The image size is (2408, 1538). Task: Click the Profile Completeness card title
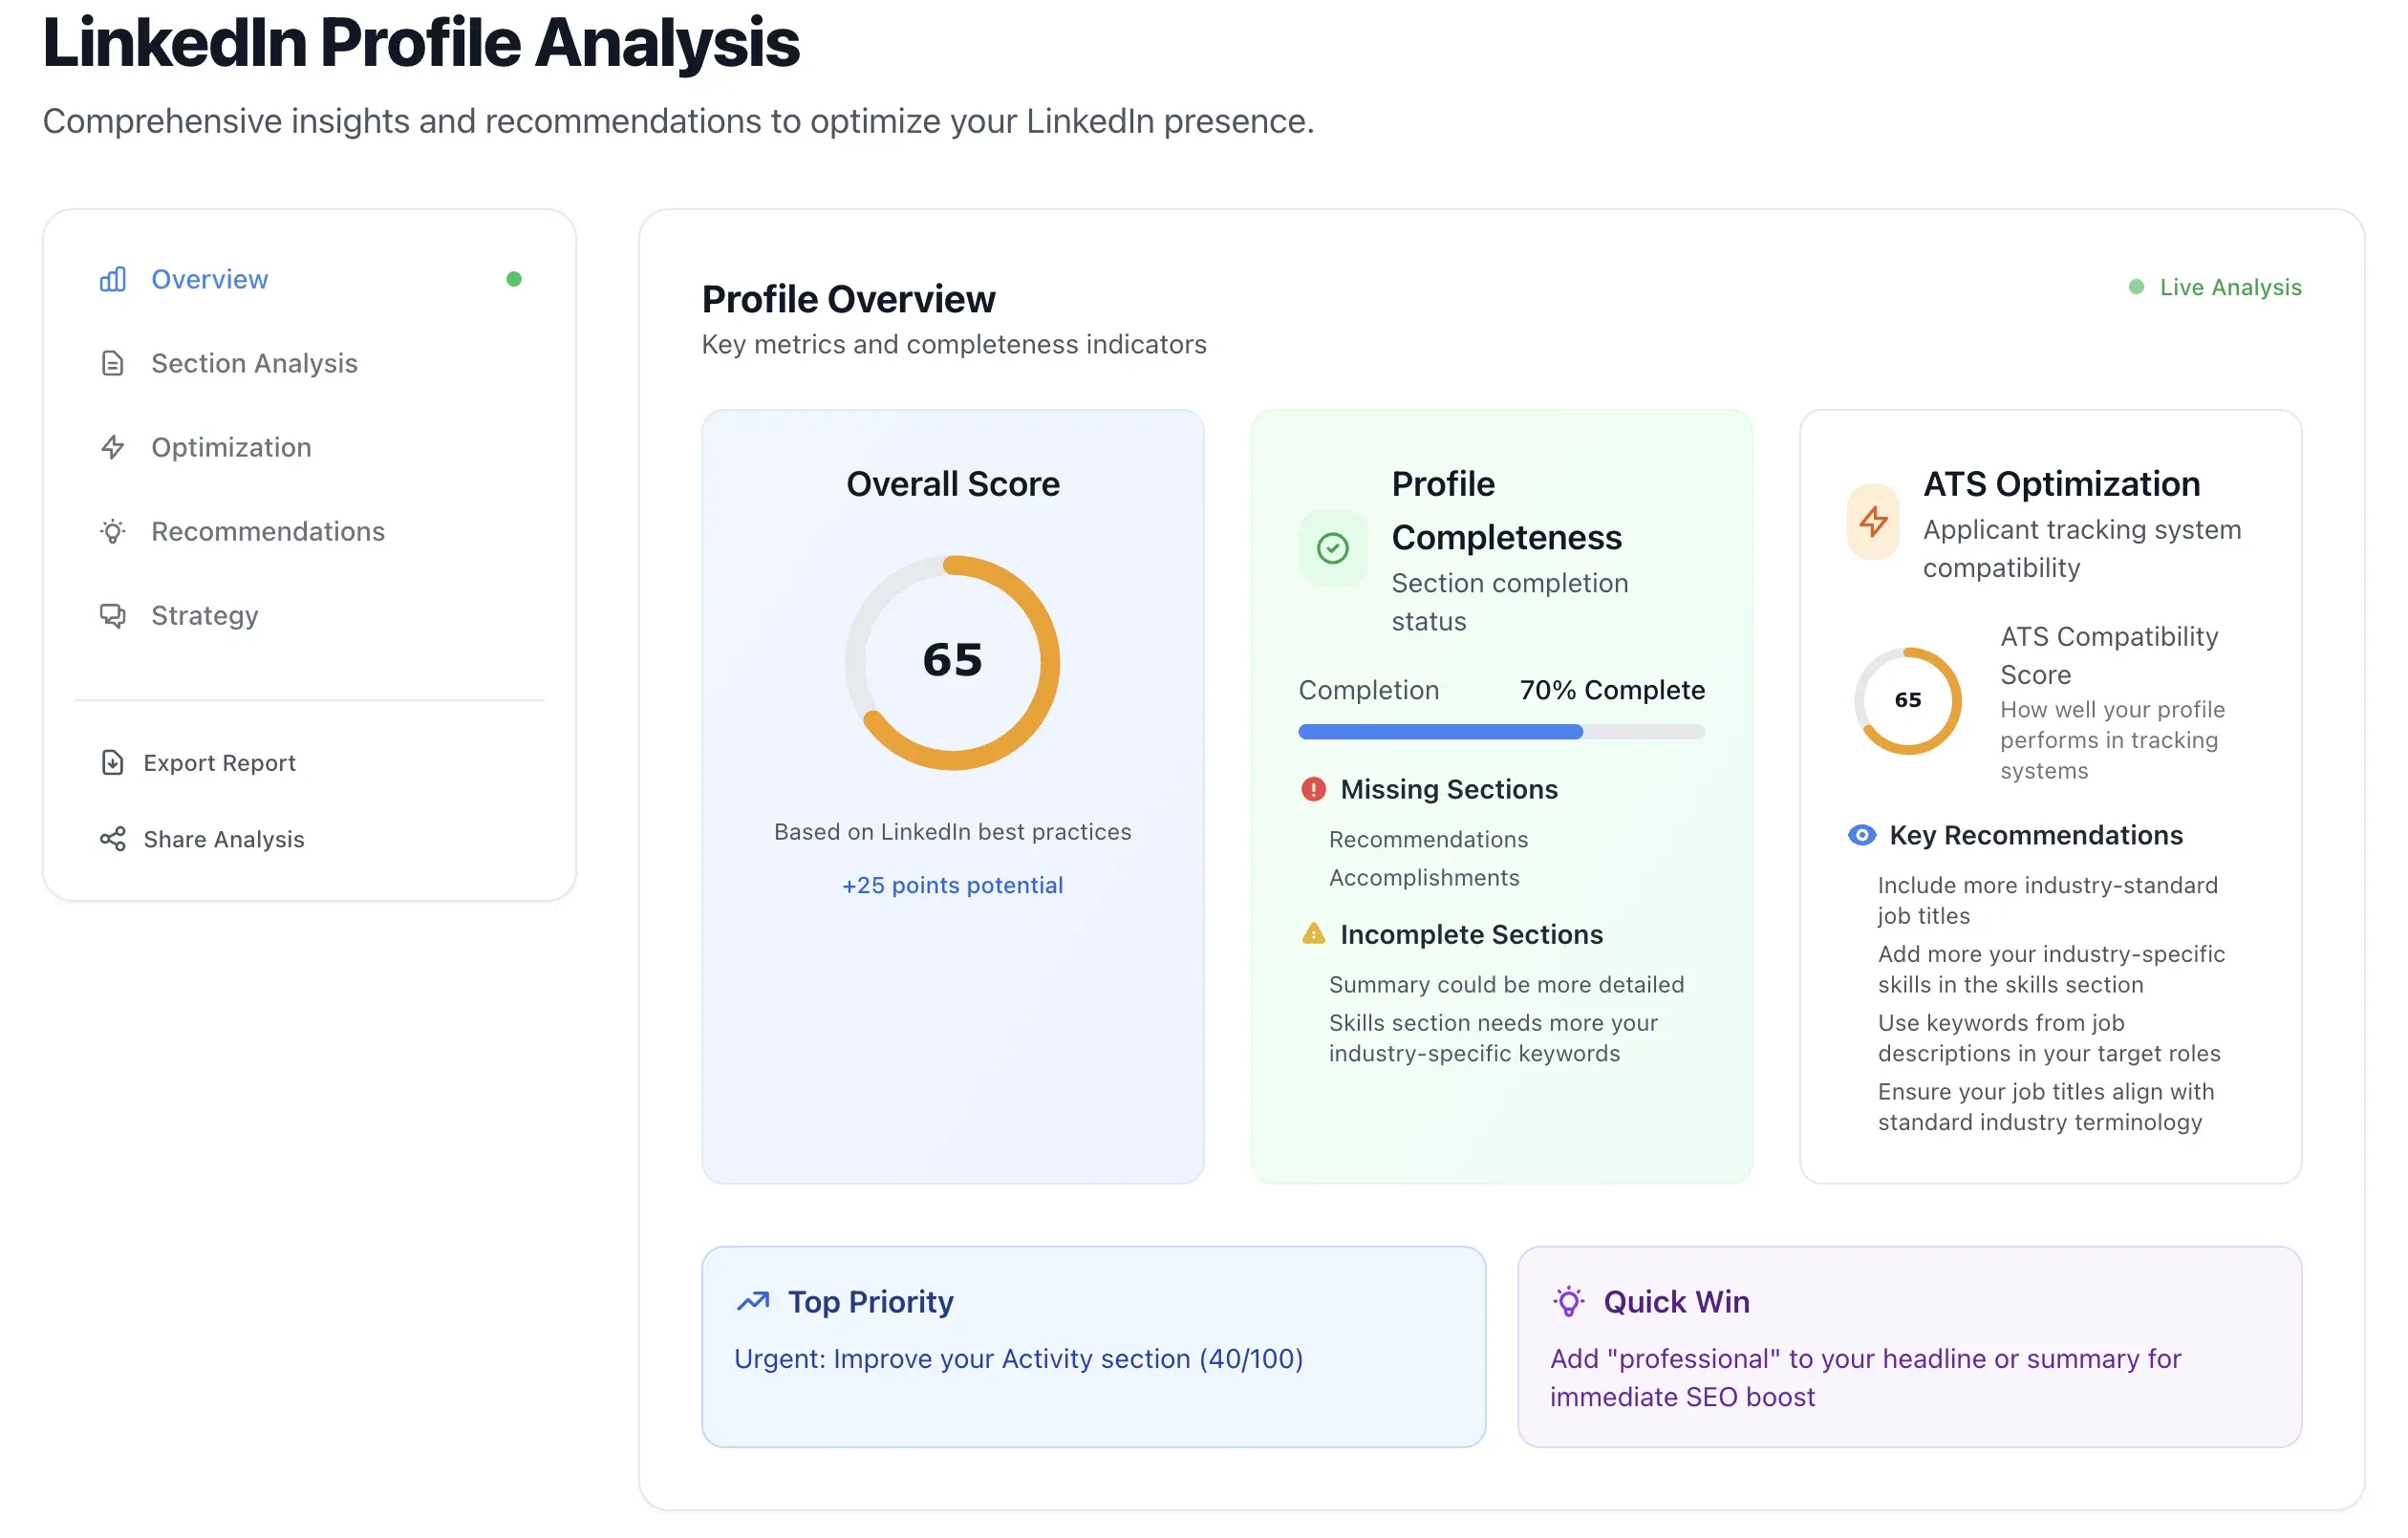click(x=1506, y=511)
